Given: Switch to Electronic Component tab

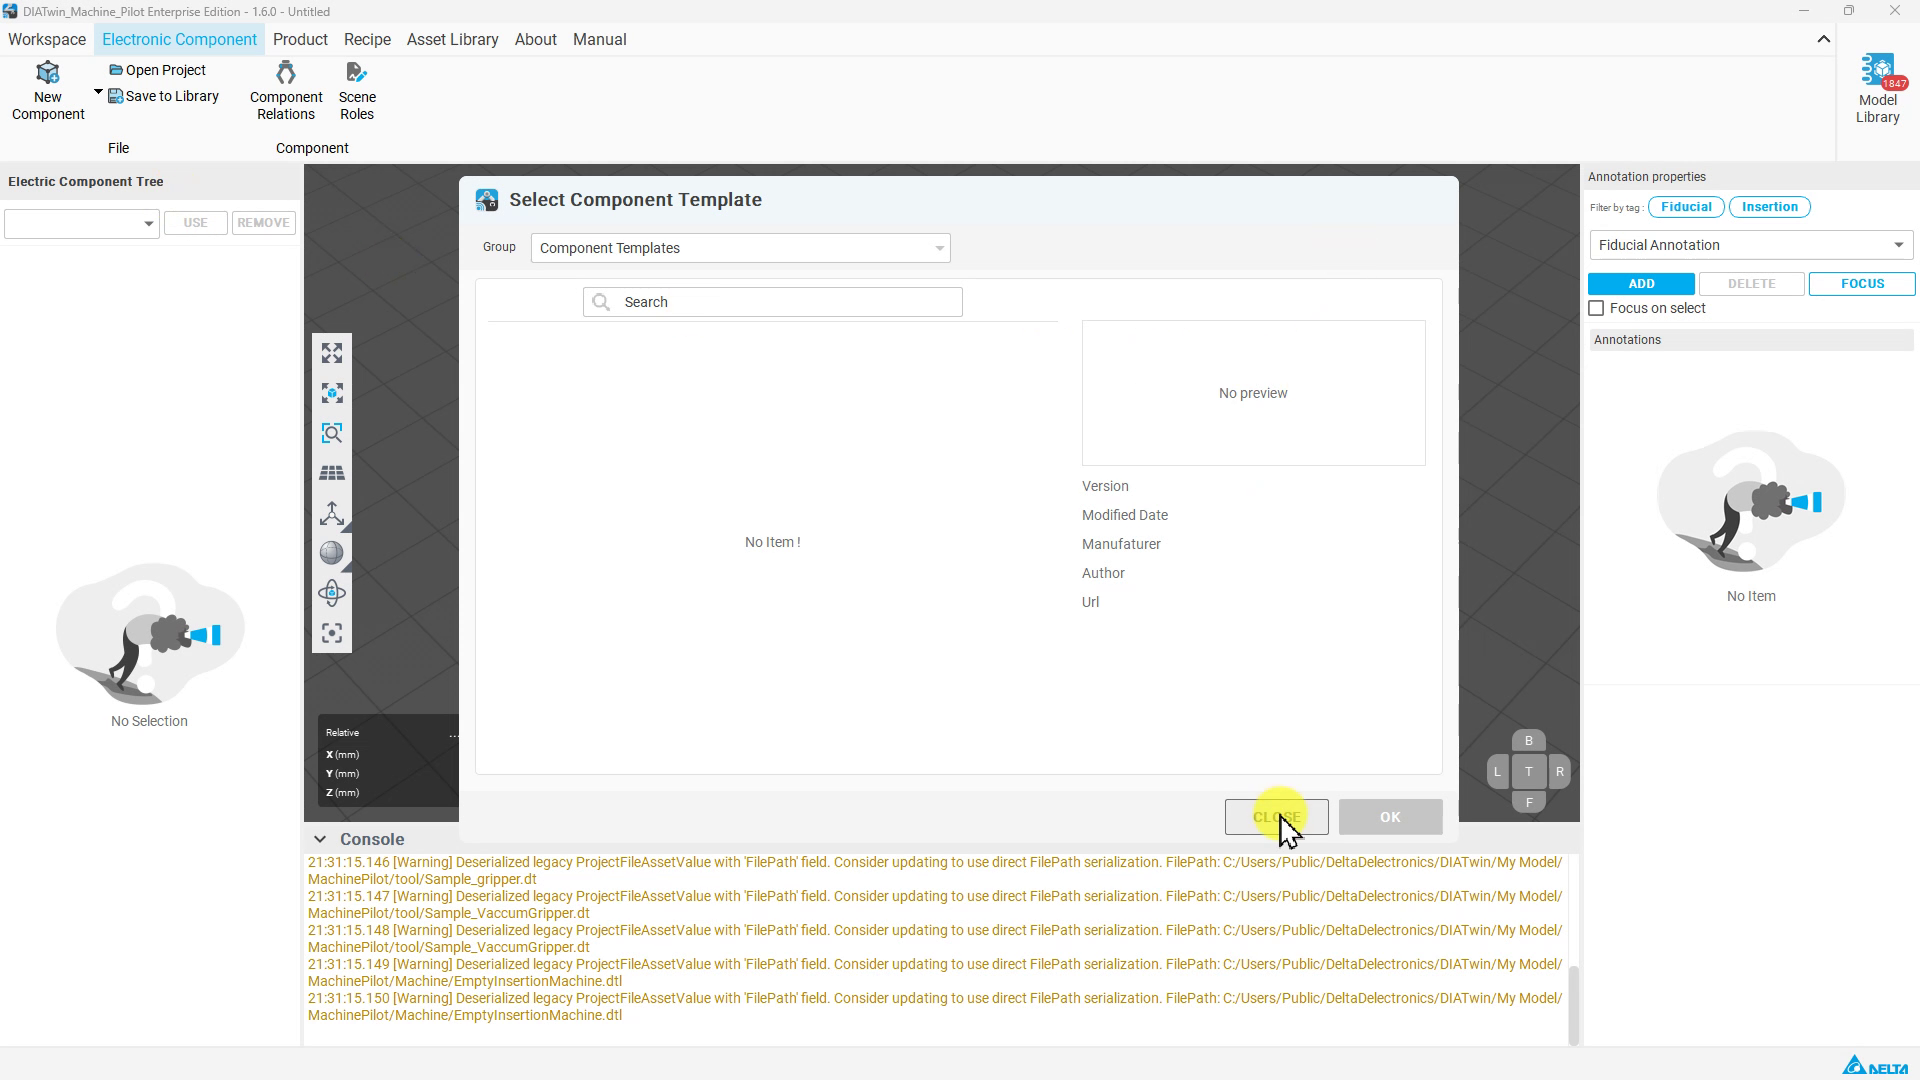Looking at the screenshot, I should coord(179,39).
